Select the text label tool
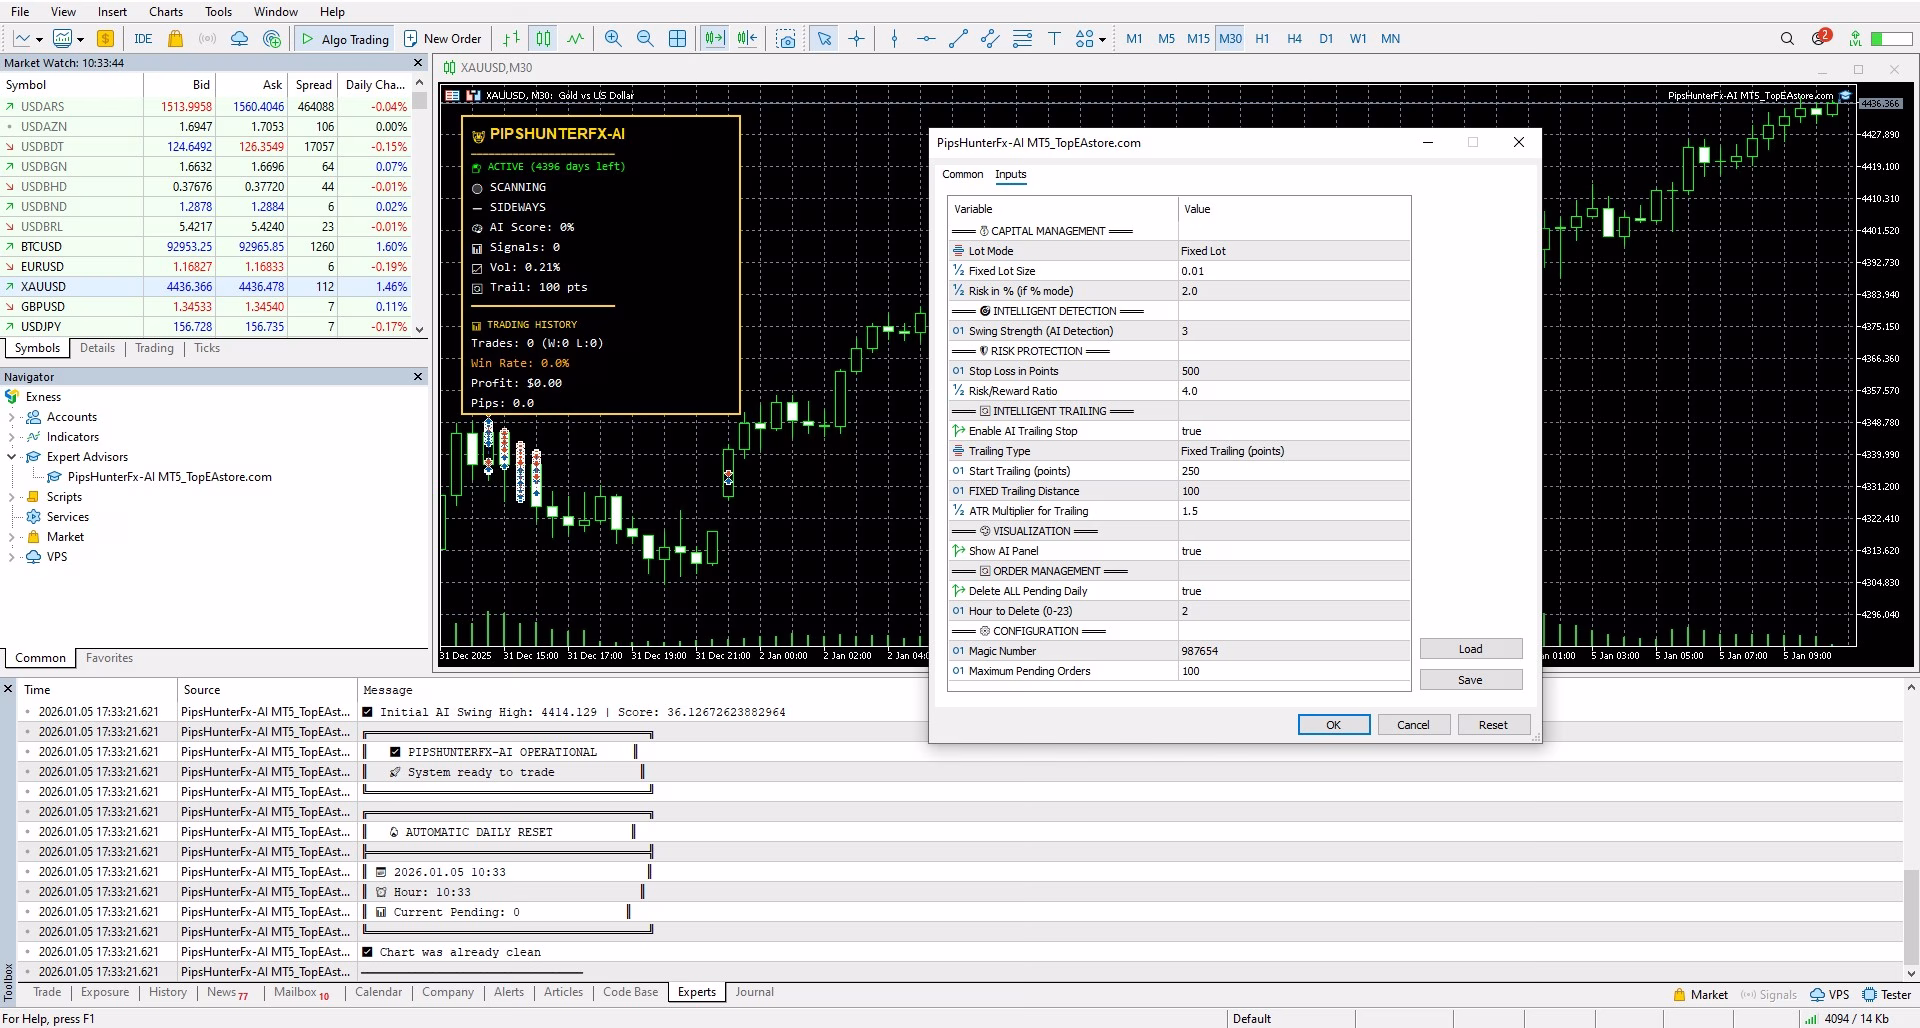The width and height of the screenshot is (1920, 1028). (1054, 39)
